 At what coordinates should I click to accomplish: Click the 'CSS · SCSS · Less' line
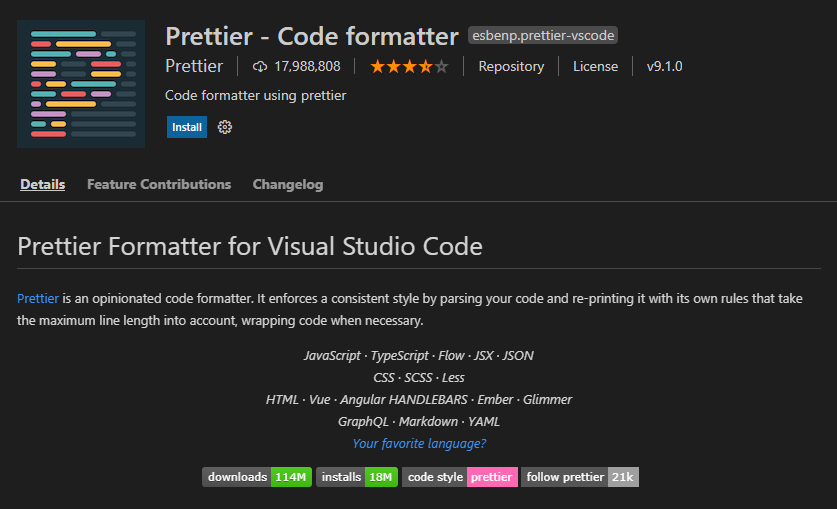(x=418, y=378)
